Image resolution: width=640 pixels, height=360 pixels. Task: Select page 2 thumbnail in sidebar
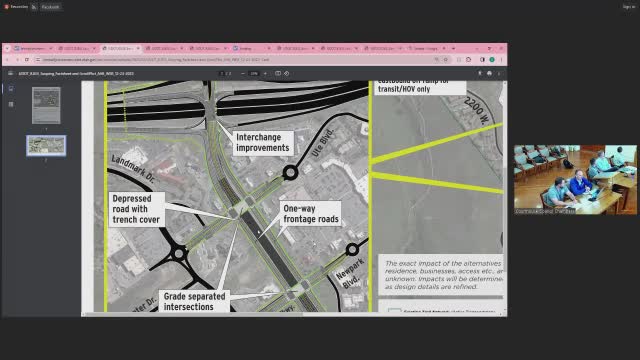click(46, 146)
